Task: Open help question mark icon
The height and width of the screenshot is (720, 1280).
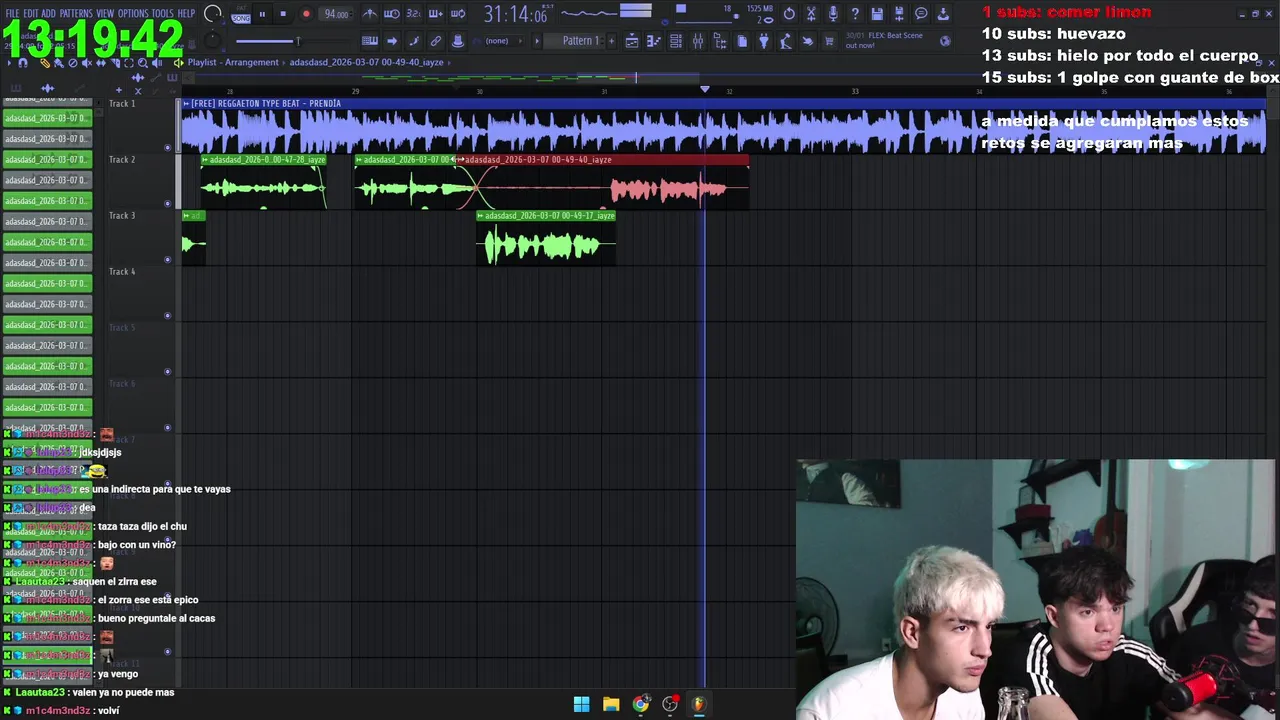Action: tap(855, 14)
